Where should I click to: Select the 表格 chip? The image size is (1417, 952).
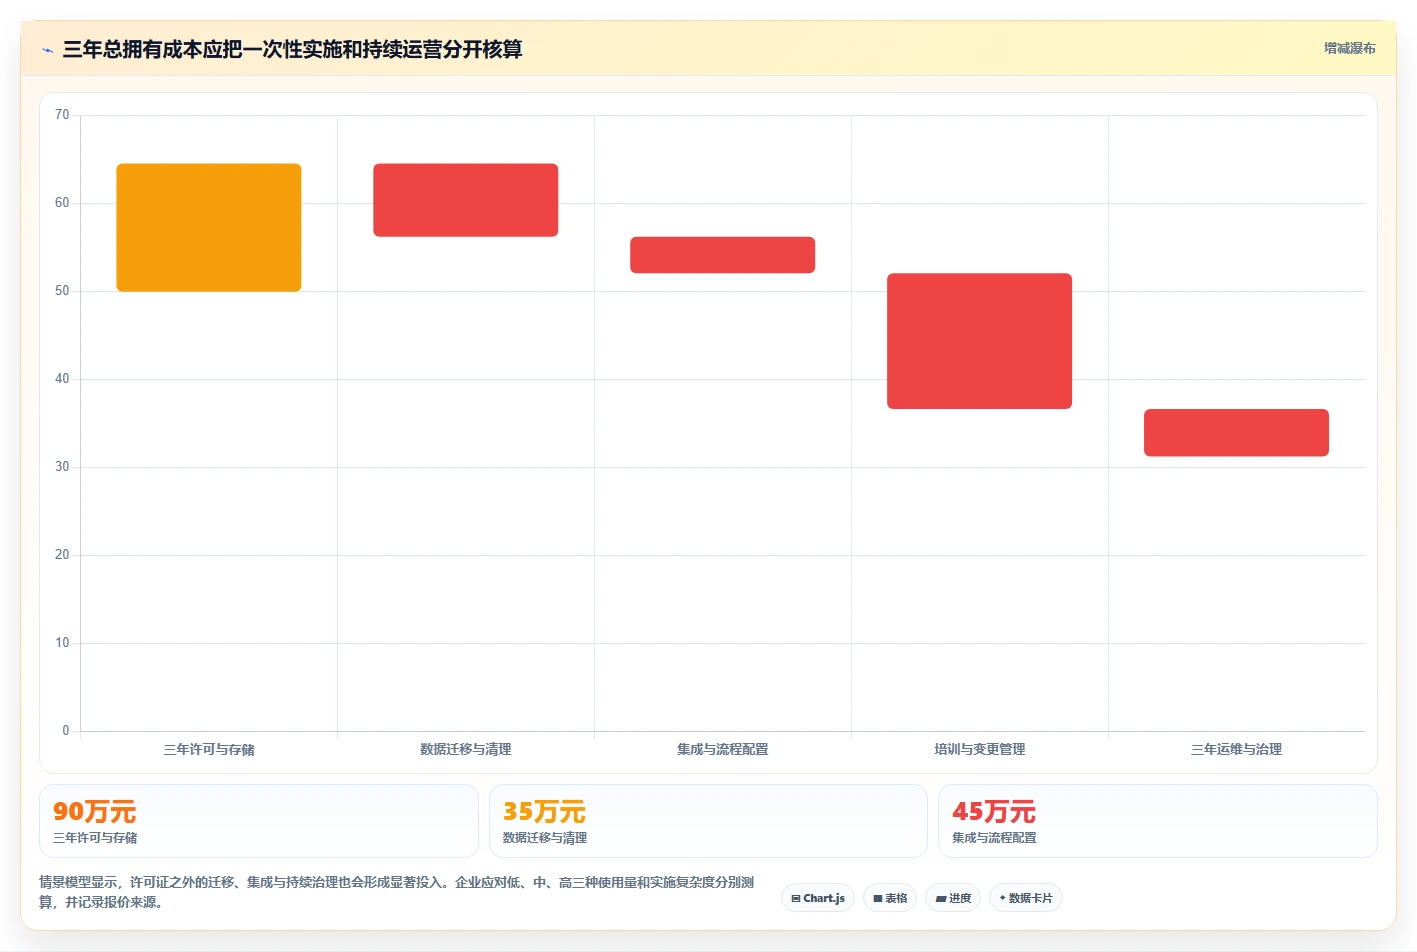pos(890,898)
